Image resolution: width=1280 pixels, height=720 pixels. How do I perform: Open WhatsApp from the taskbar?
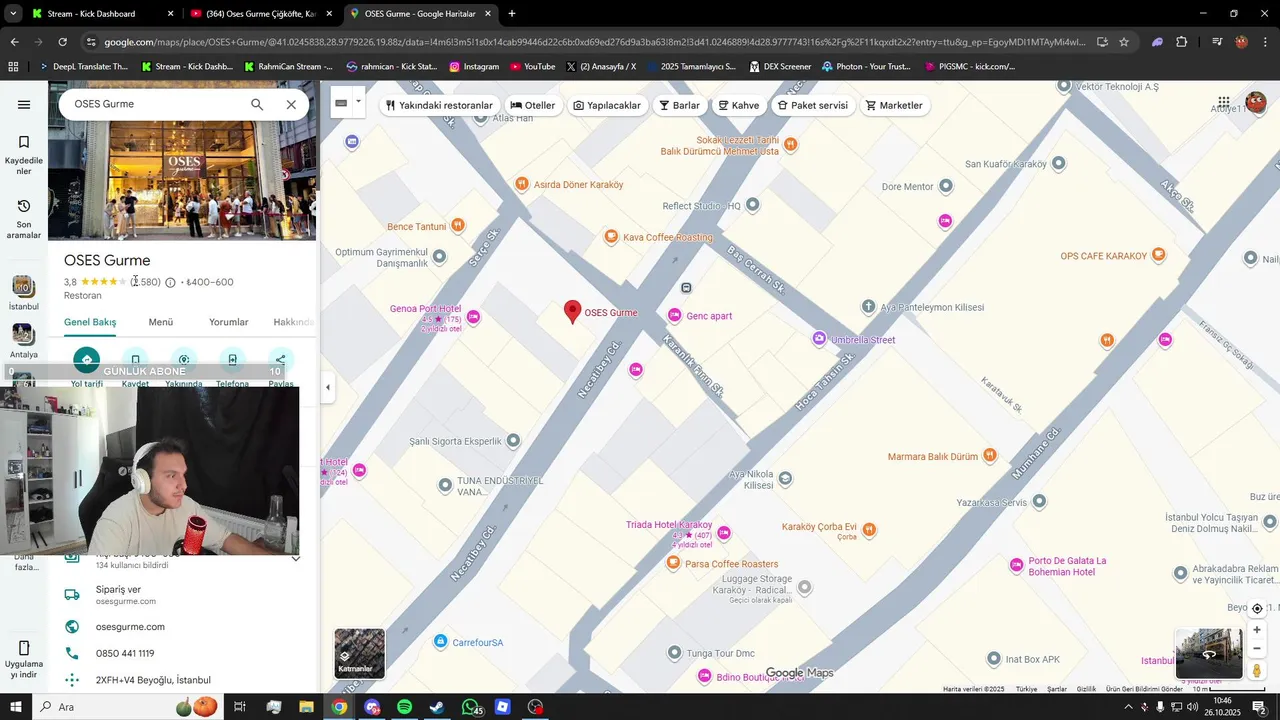pos(471,707)
